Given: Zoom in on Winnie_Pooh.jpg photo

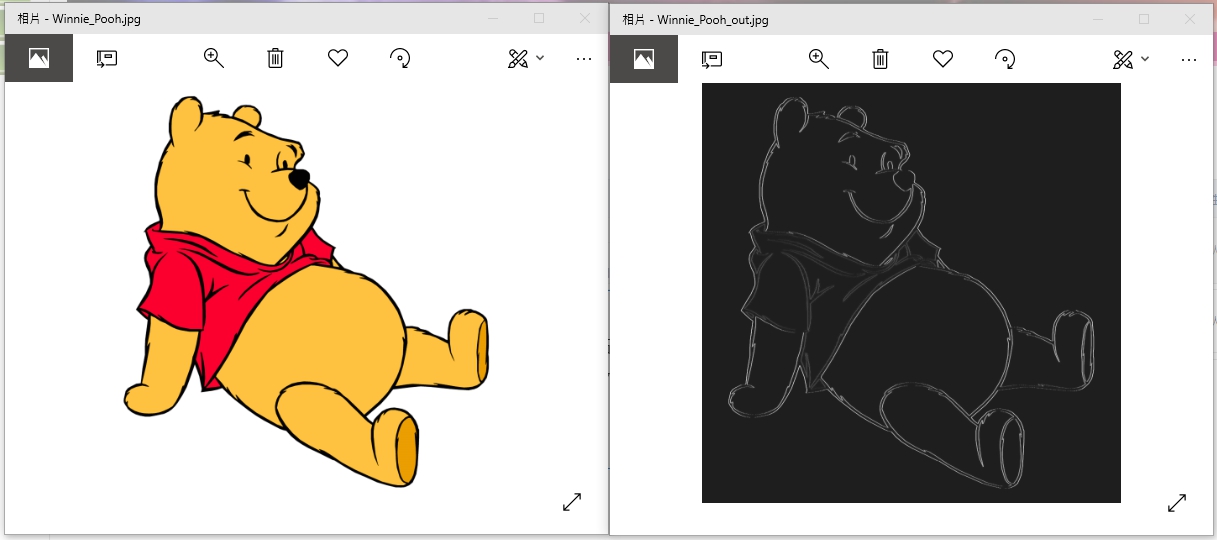Looking at the screenshot, I should pyautogui.click(x=213, y=58).
